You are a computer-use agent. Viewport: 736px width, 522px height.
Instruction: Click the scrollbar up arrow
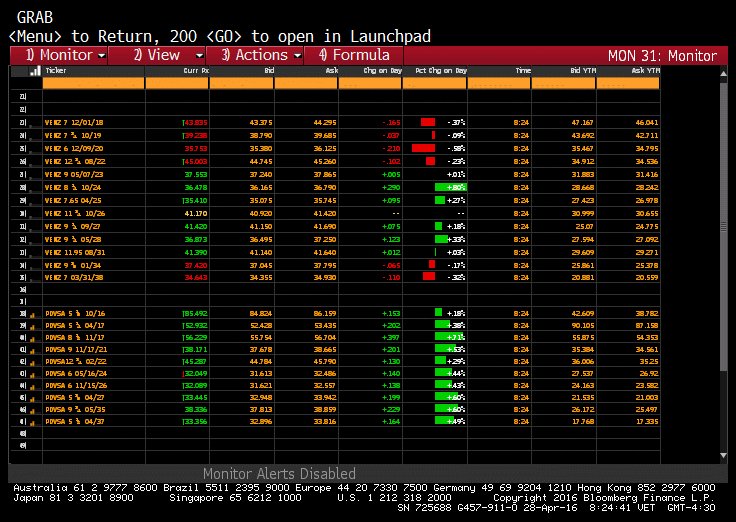(723, 74)
